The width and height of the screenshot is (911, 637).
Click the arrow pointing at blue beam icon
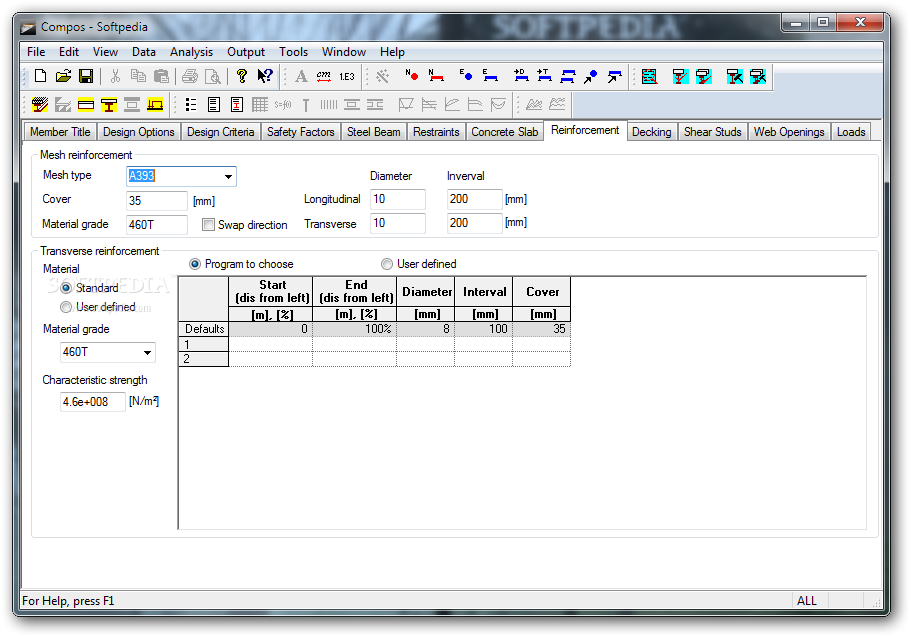[x=614, y=76]
